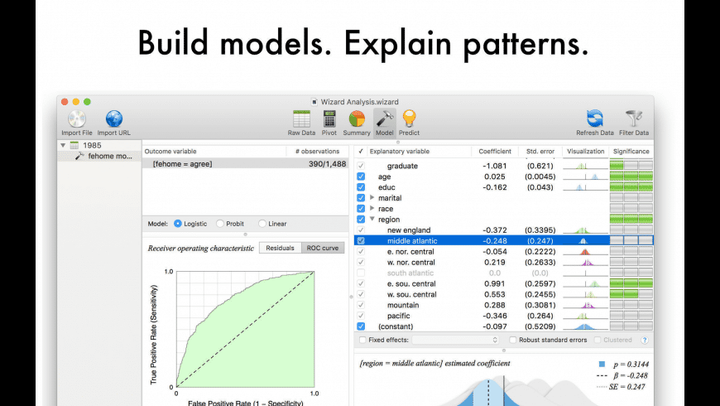Screen dimensions: 720x406
Task: Click the ROC curve plot area
Action: pyautogui.click(x=245, y=329)
